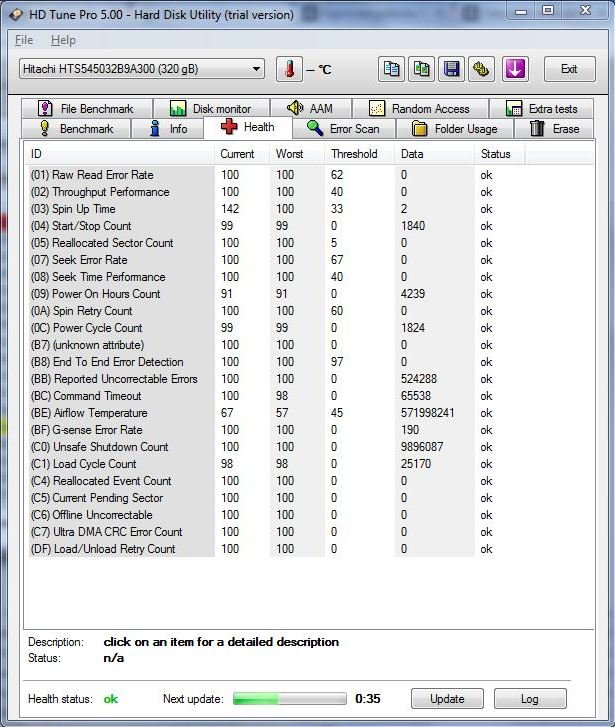The image size is (615, 727).
Task: Switch to the File Benchmark tab
Action: (87, 109)
